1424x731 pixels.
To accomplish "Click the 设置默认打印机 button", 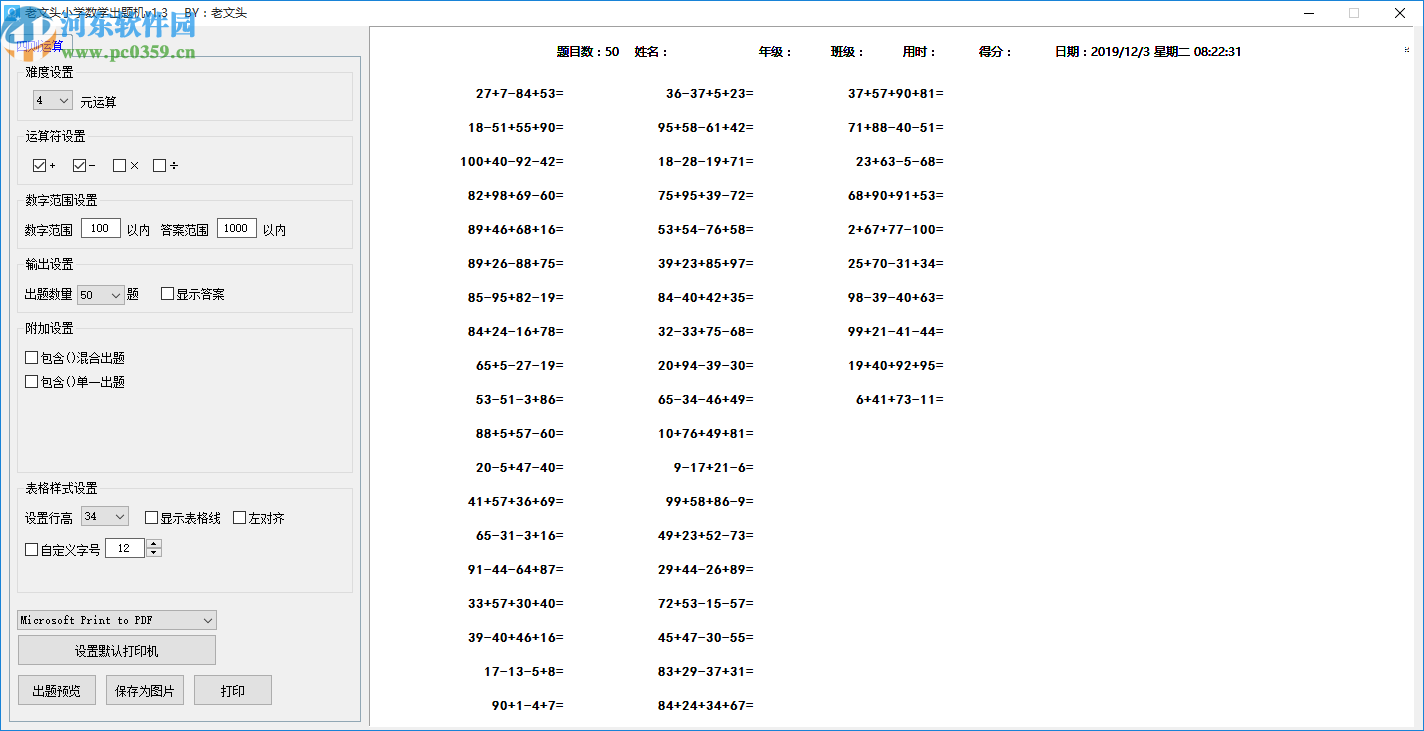I will [117, 651].
